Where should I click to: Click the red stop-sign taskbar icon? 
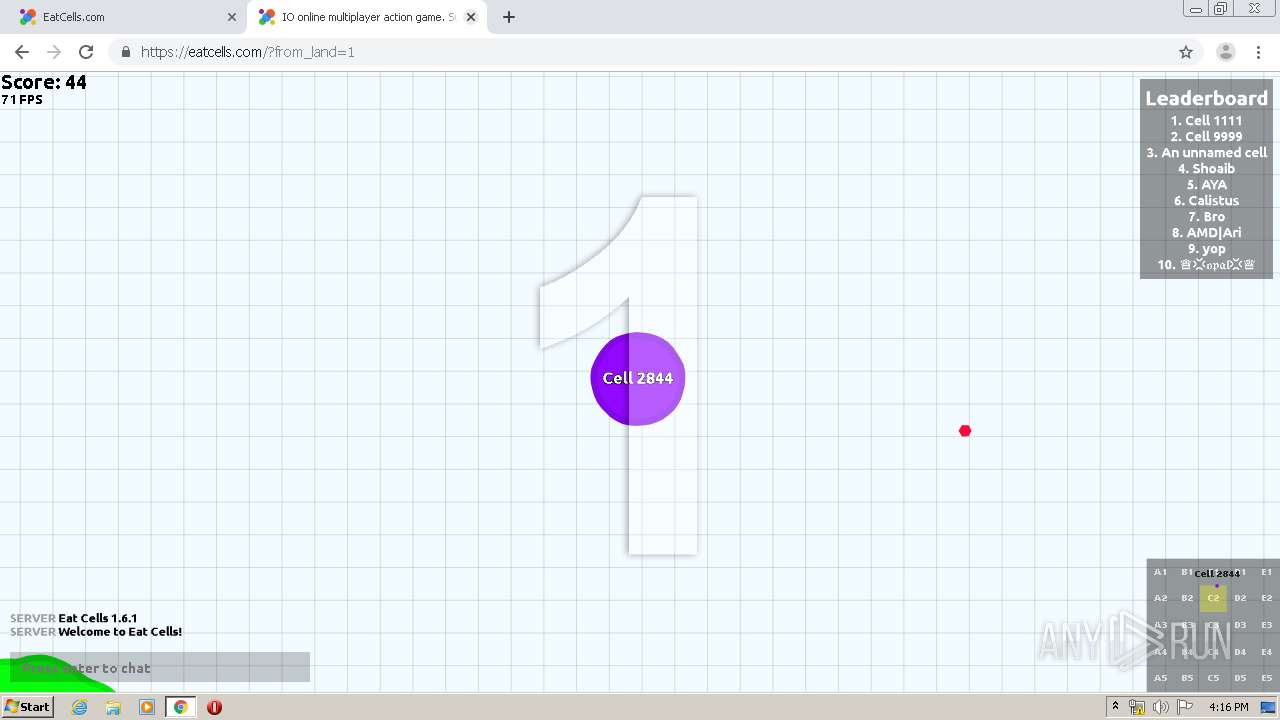click(214, 707)
